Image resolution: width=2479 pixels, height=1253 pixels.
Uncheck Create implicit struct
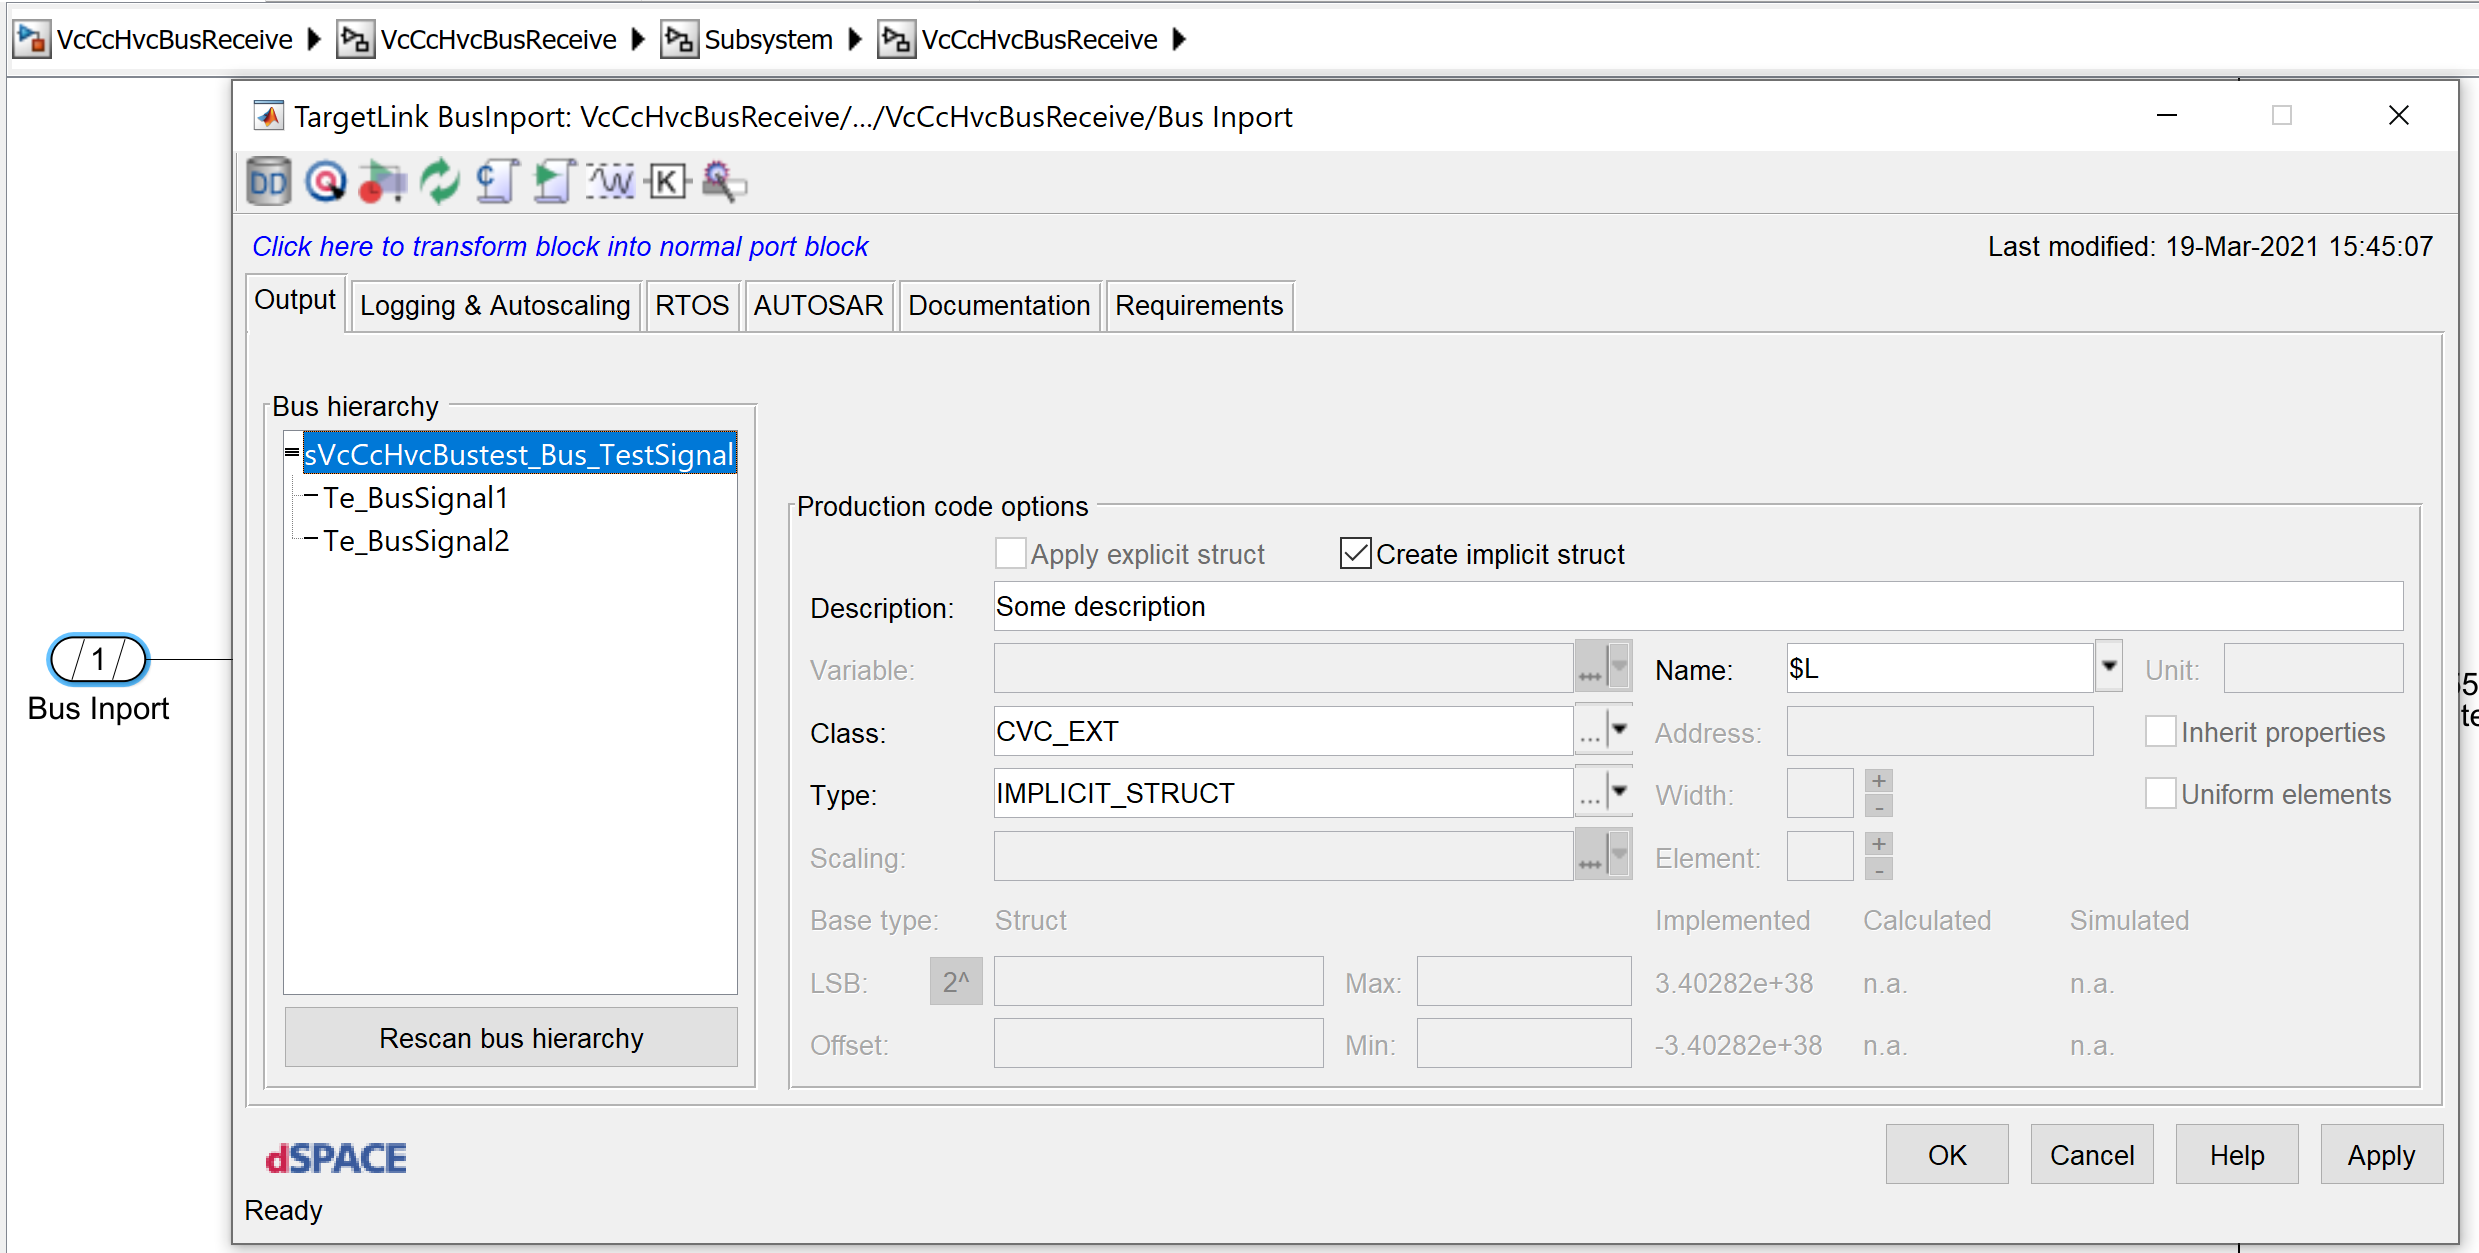(x=1355, y=554)
